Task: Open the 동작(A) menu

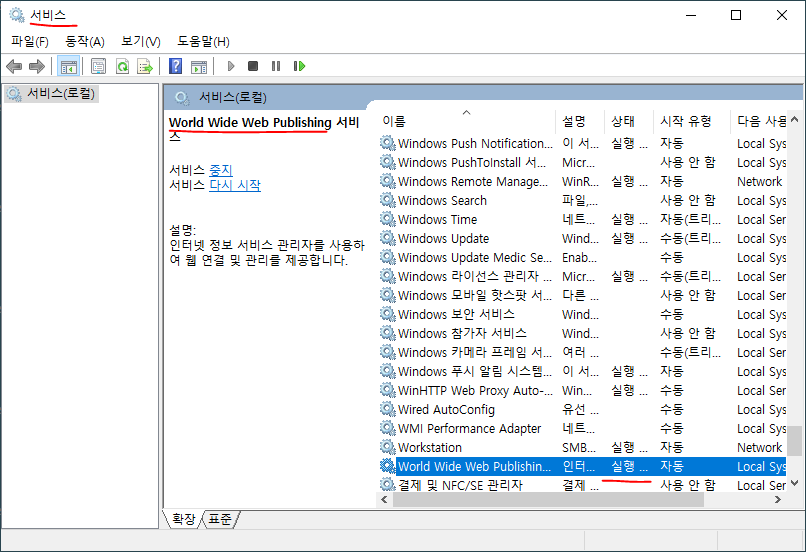Action: (85, 42)
